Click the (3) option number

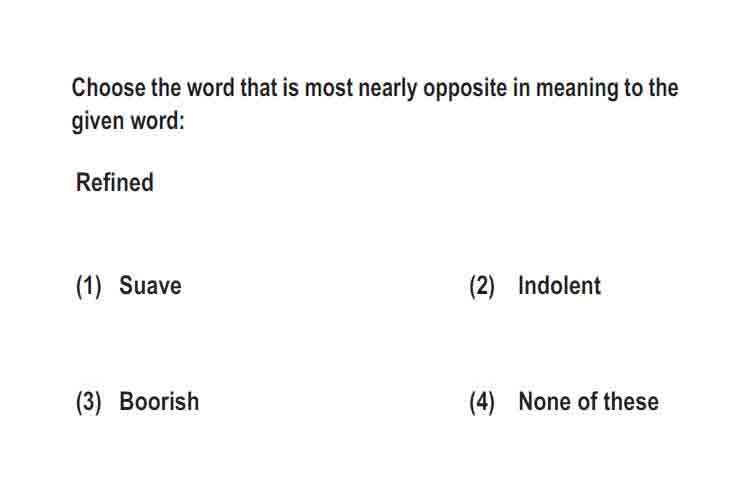(x=89, y=402)
